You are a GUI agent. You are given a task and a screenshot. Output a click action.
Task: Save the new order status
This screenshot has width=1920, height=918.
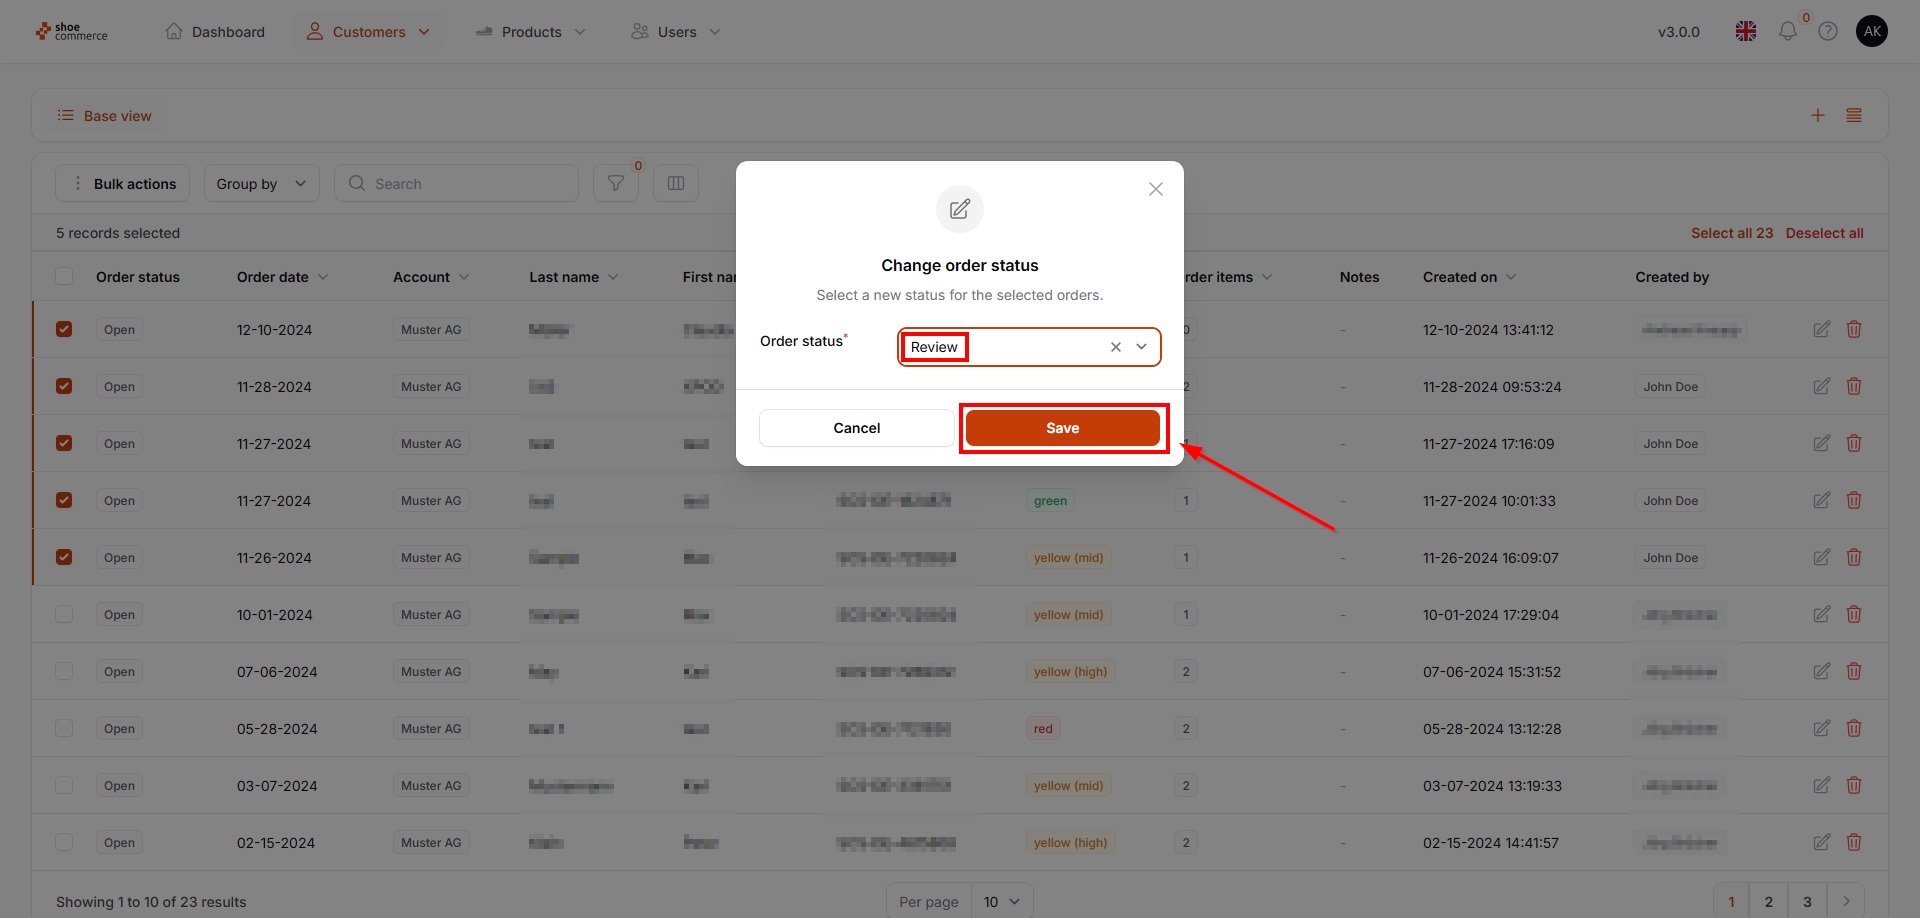point(1062,428)
